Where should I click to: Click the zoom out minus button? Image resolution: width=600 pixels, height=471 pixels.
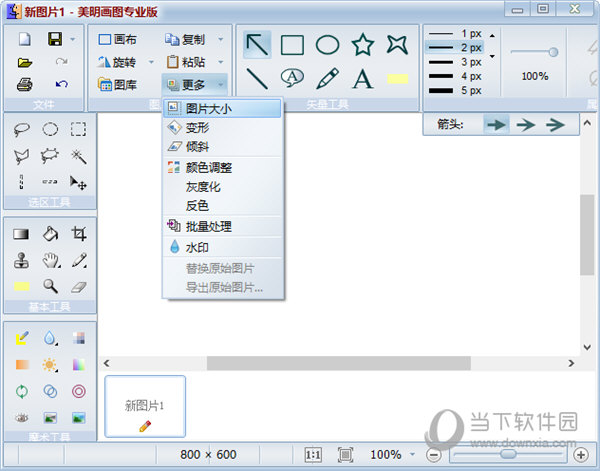pos(434,455)
